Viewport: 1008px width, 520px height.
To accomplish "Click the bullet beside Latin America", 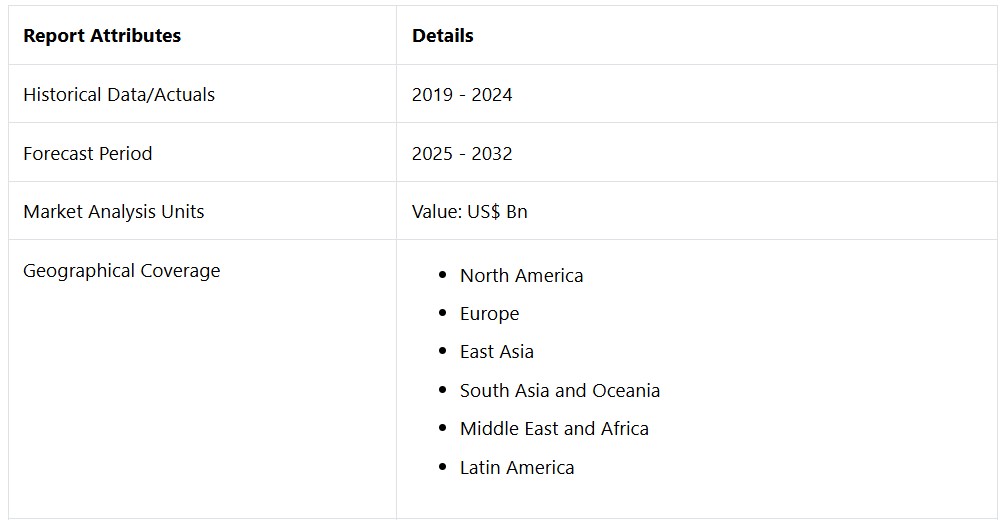I will (442, 467).
